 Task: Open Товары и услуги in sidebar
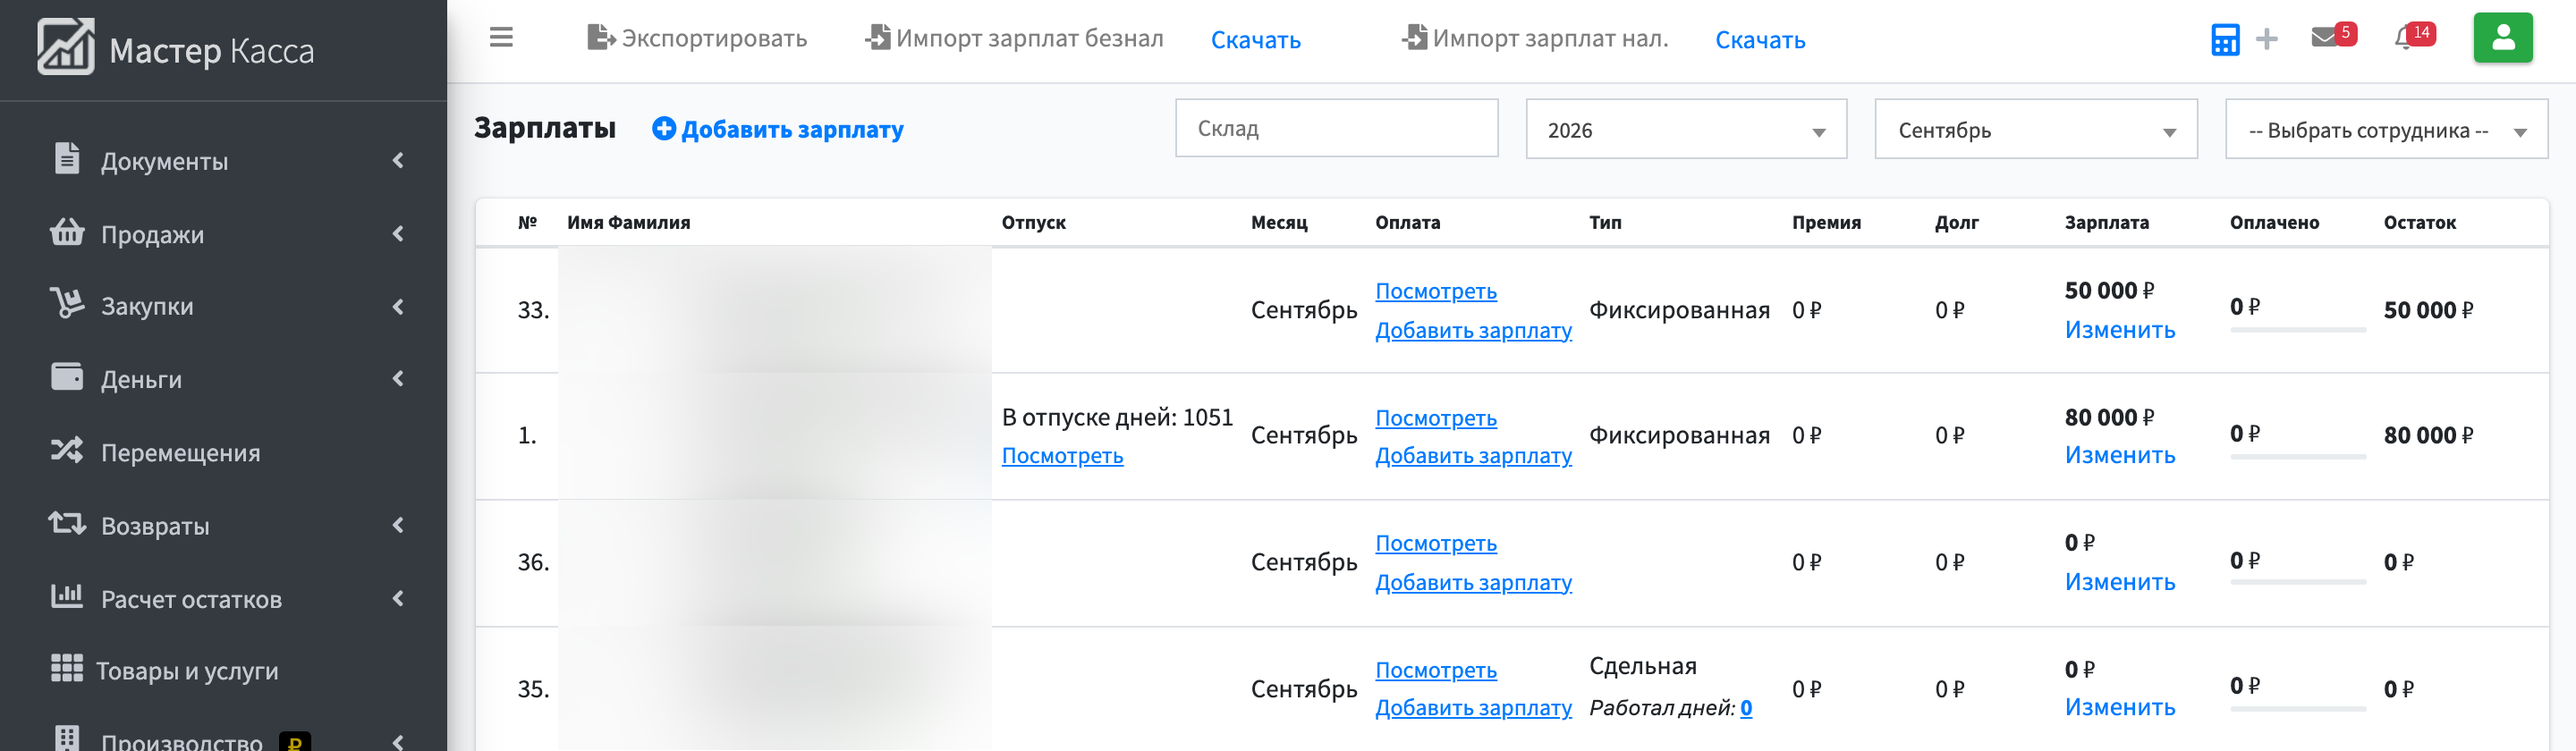click(187, 671)
